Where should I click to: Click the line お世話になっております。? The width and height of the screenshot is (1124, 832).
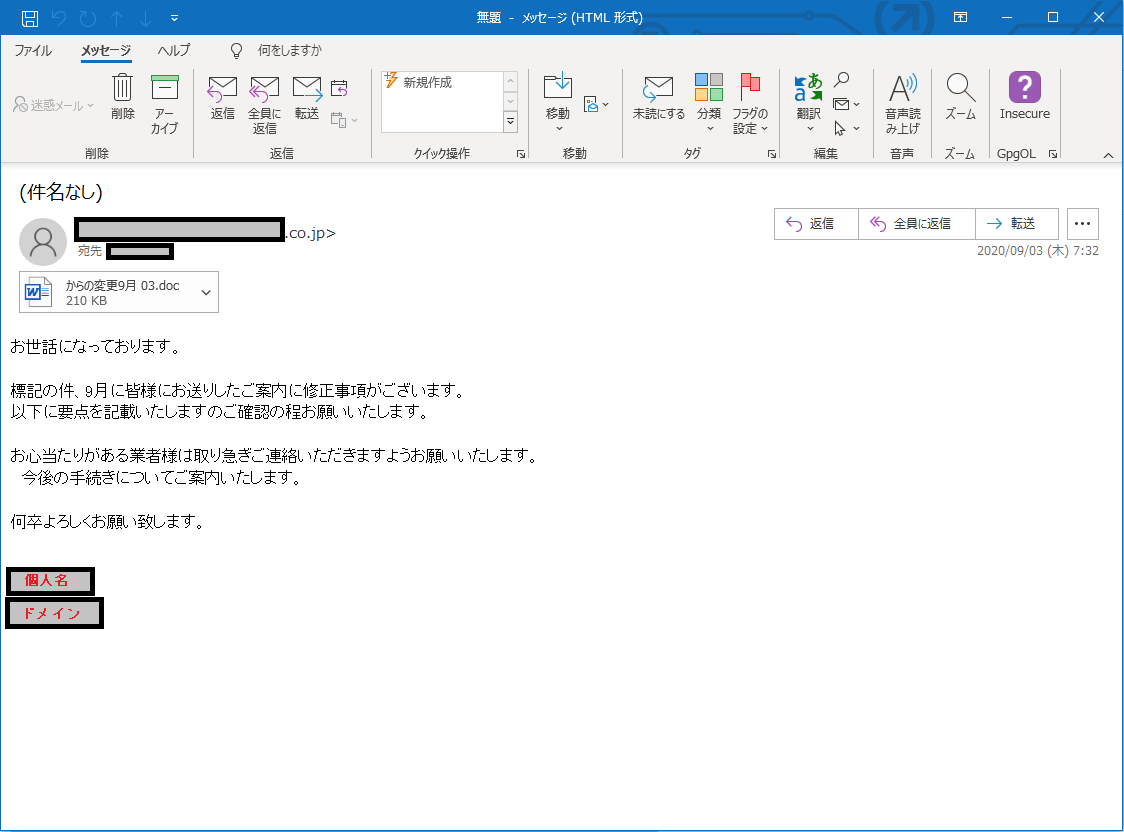point(96,346)
